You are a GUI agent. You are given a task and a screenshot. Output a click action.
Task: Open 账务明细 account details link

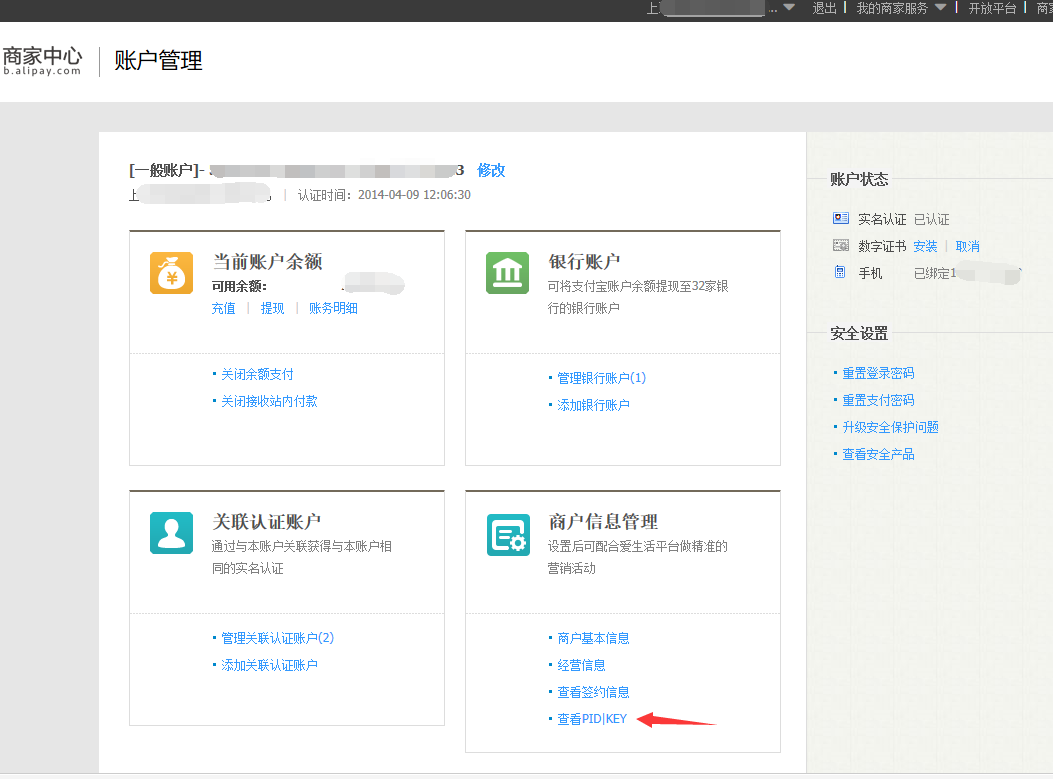point(333,308)
